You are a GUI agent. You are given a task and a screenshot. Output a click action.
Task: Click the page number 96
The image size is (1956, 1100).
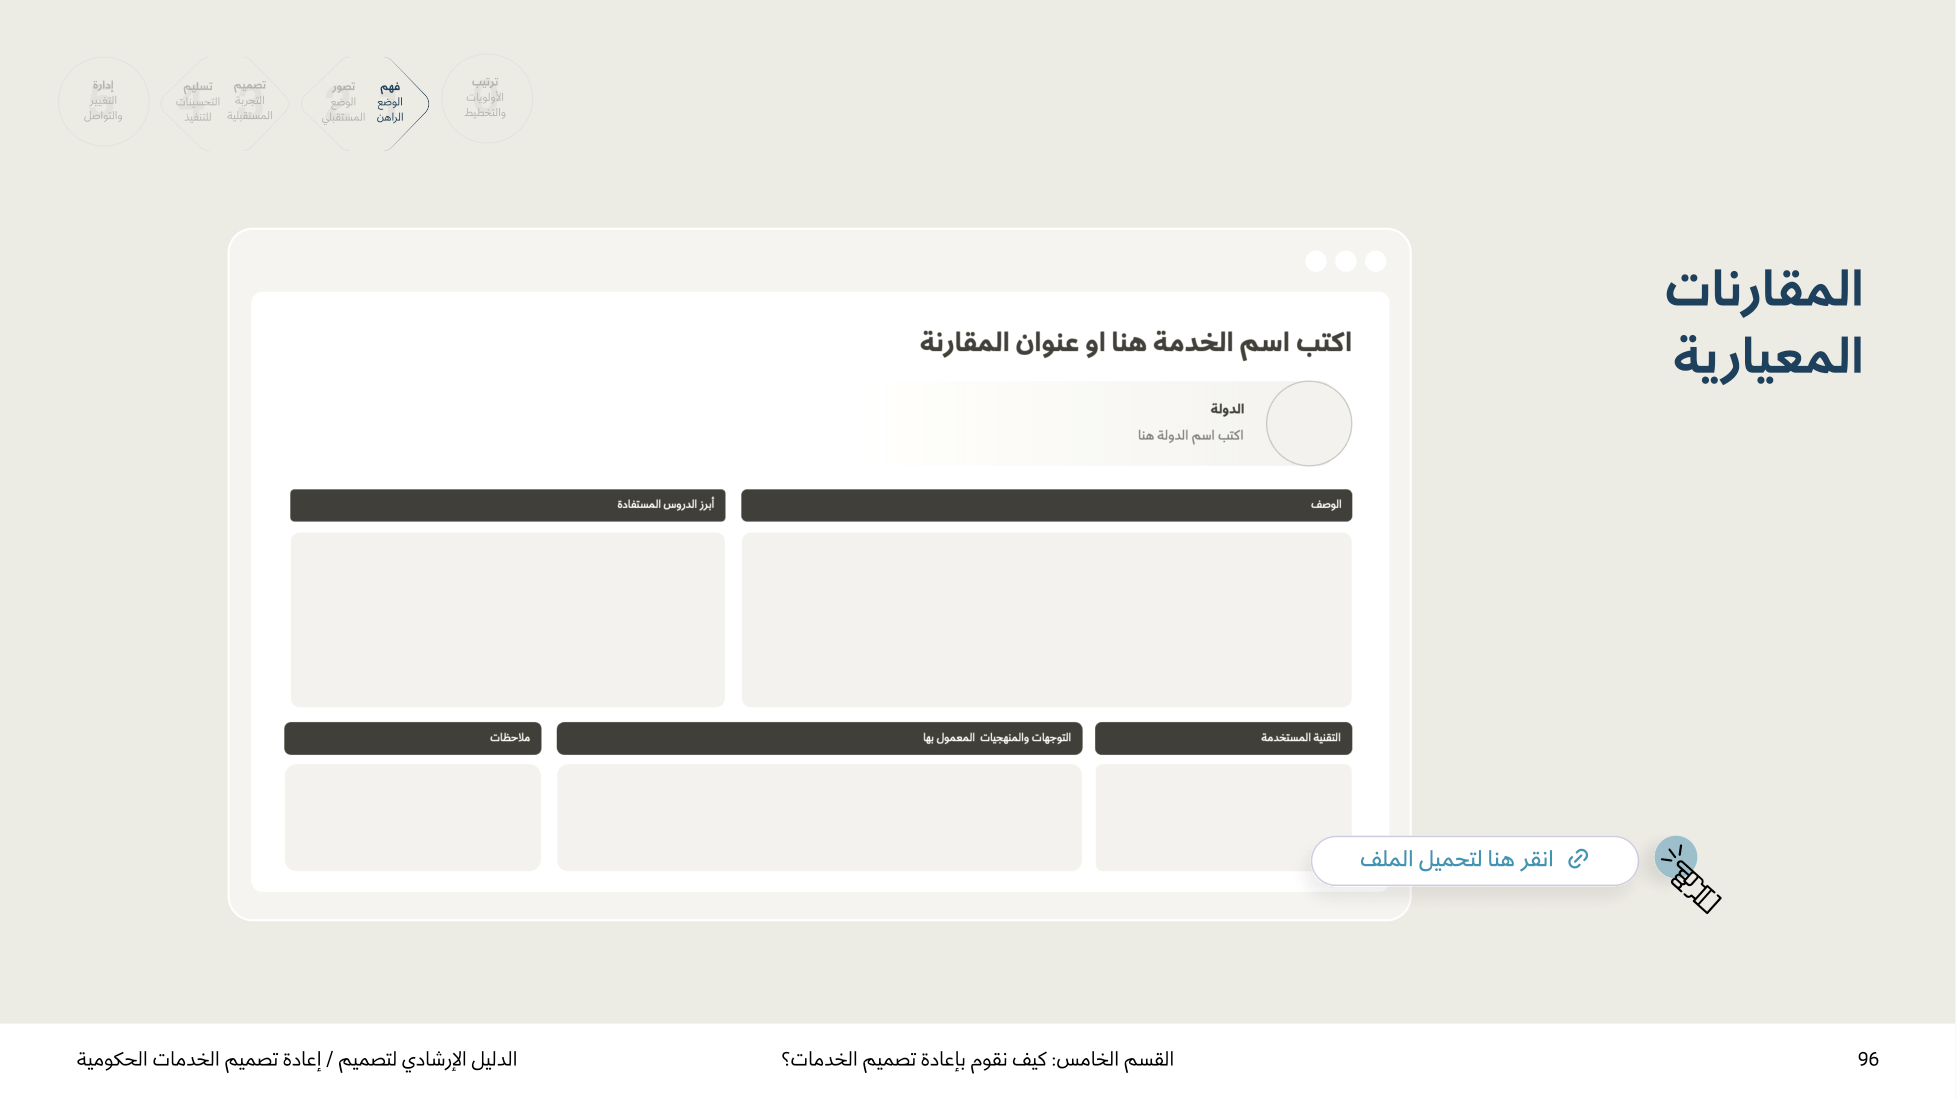[x=1868, y=1059]
